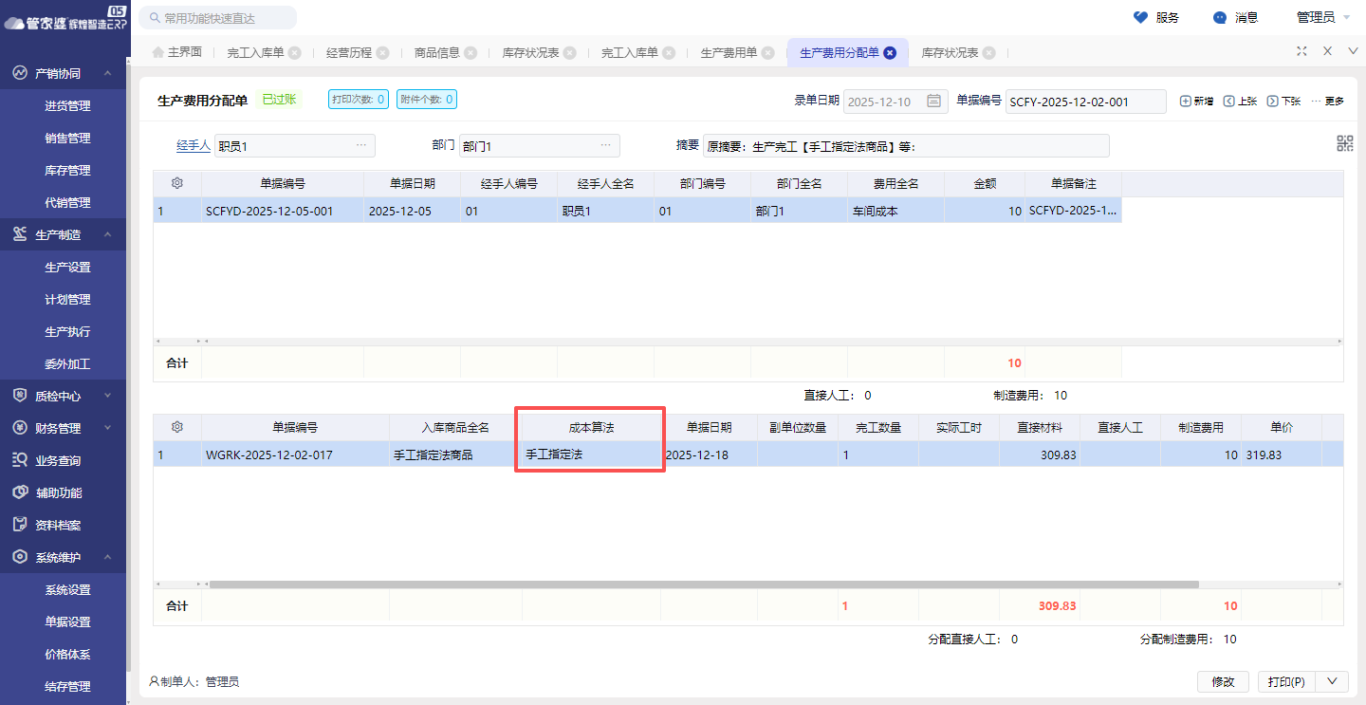1366x705 pixels.
Task: Collapse the 产销协同 sidebar section
Action: [x=108, y=73]
